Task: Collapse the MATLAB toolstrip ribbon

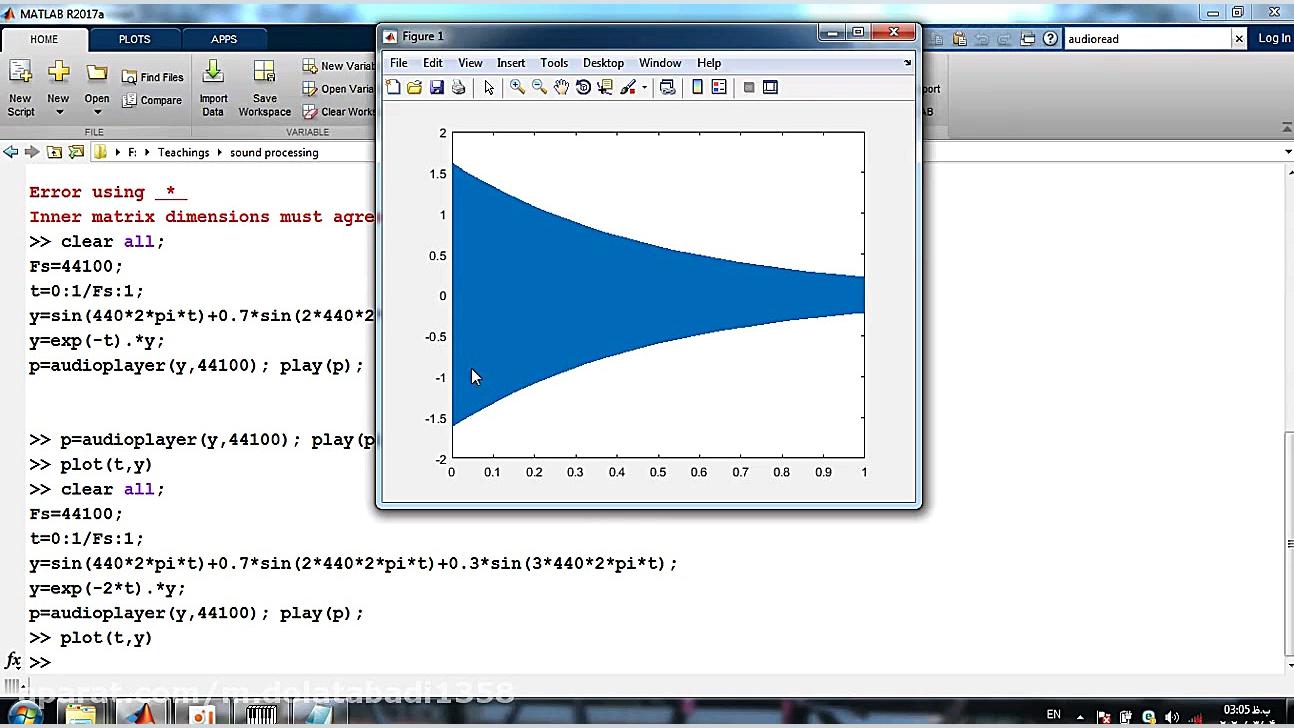Action: coord(1286,127)
